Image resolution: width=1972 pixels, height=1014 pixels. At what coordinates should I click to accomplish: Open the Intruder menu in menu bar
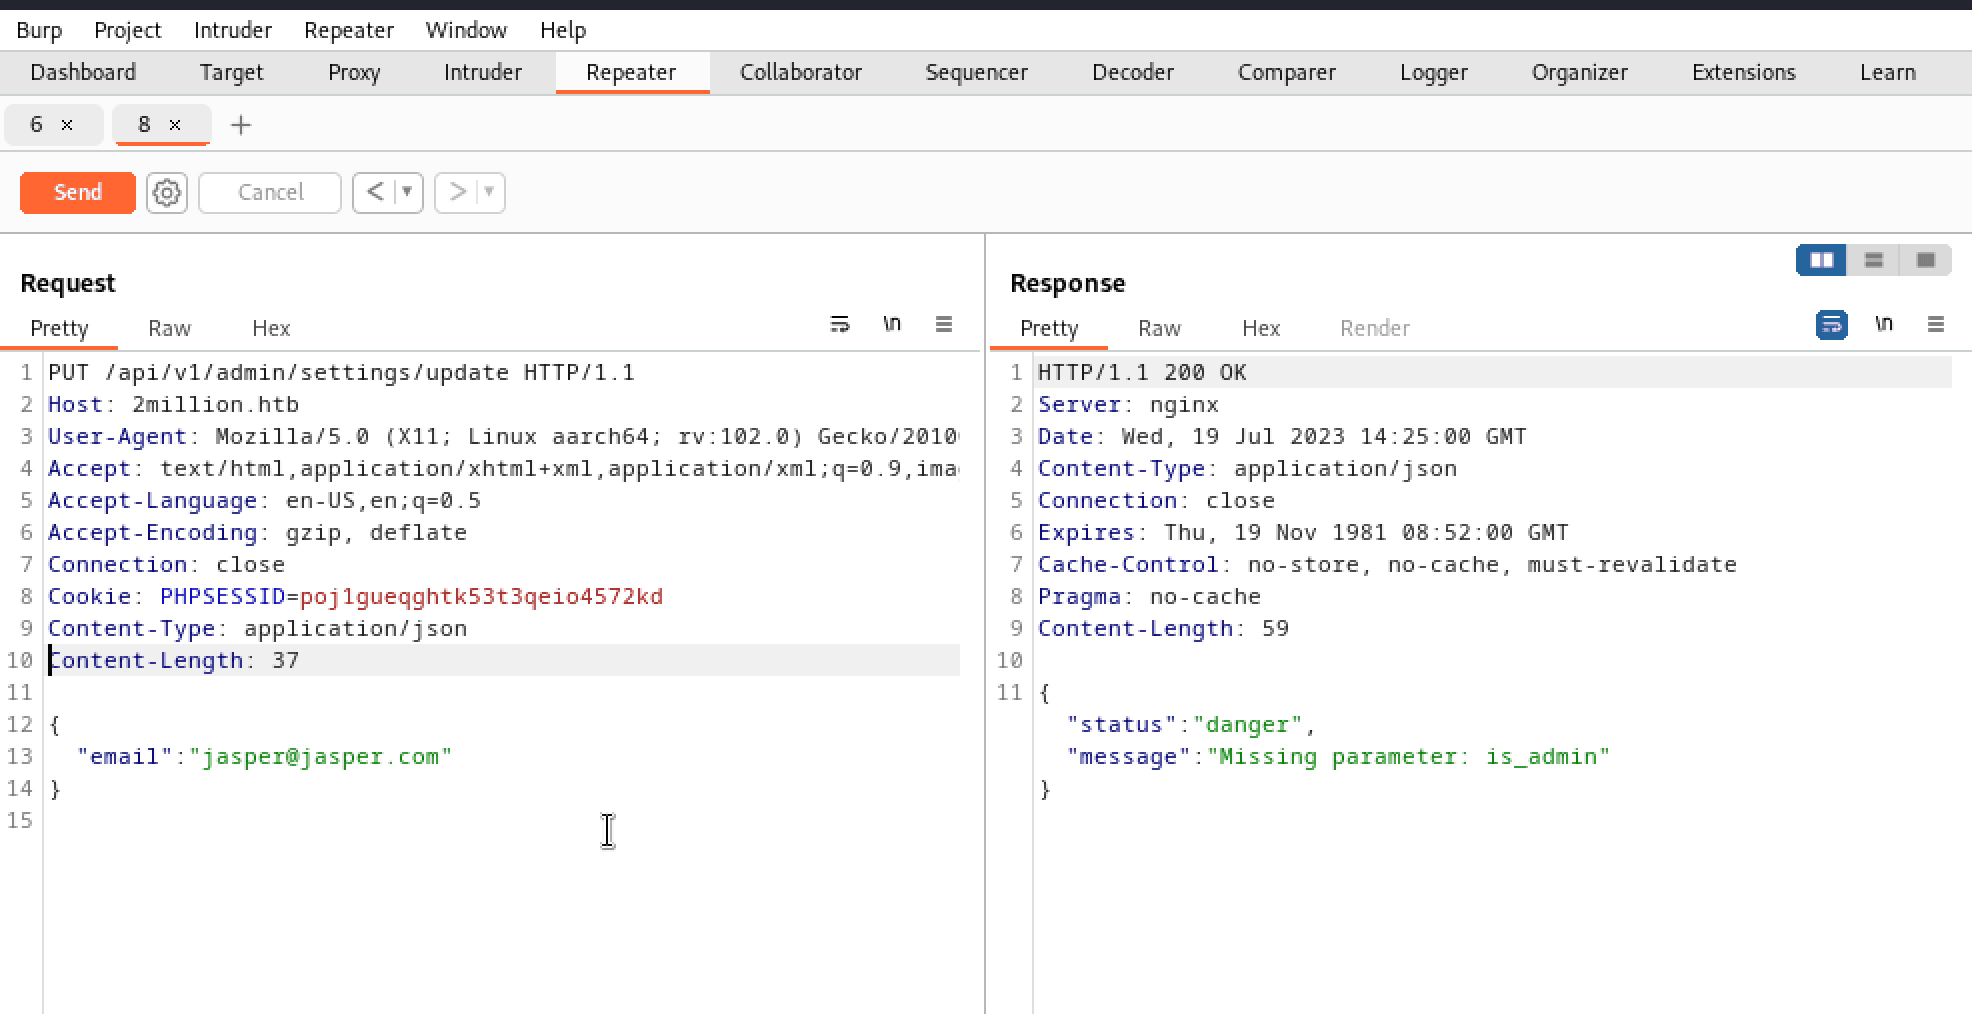coord(232,31)
